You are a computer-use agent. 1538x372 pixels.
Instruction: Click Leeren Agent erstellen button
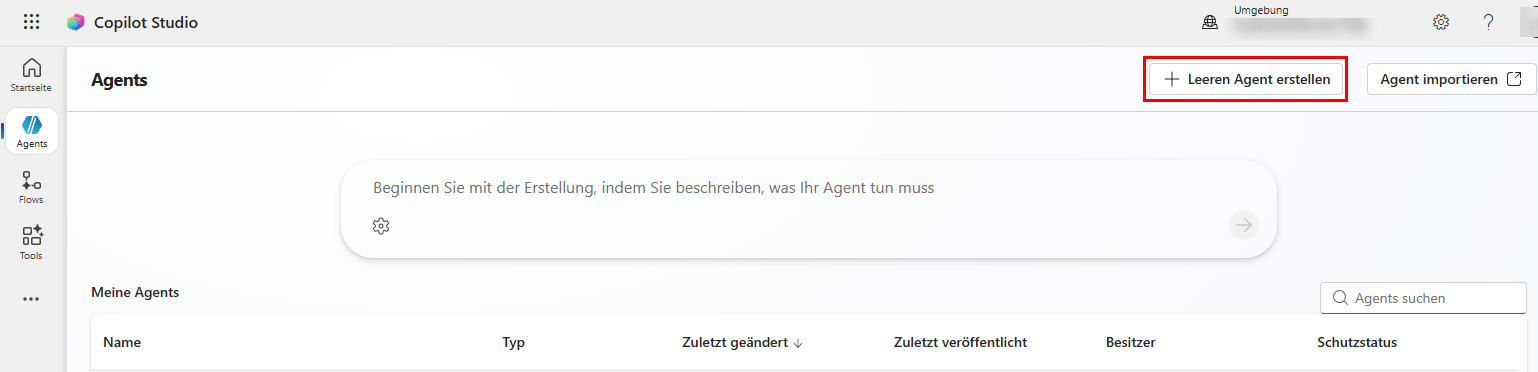[1245, 80]
